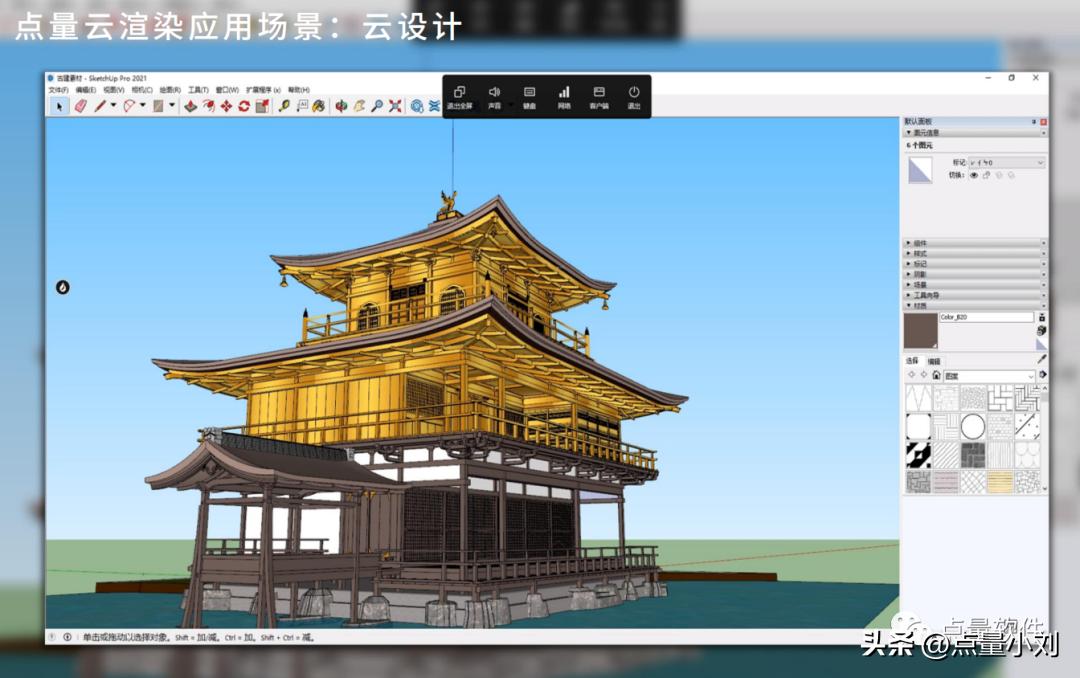Open the Rectangle tool dropdown arrow
Image resolution: width=1080 pixels, height=678 pixels.
pos(172,106)
